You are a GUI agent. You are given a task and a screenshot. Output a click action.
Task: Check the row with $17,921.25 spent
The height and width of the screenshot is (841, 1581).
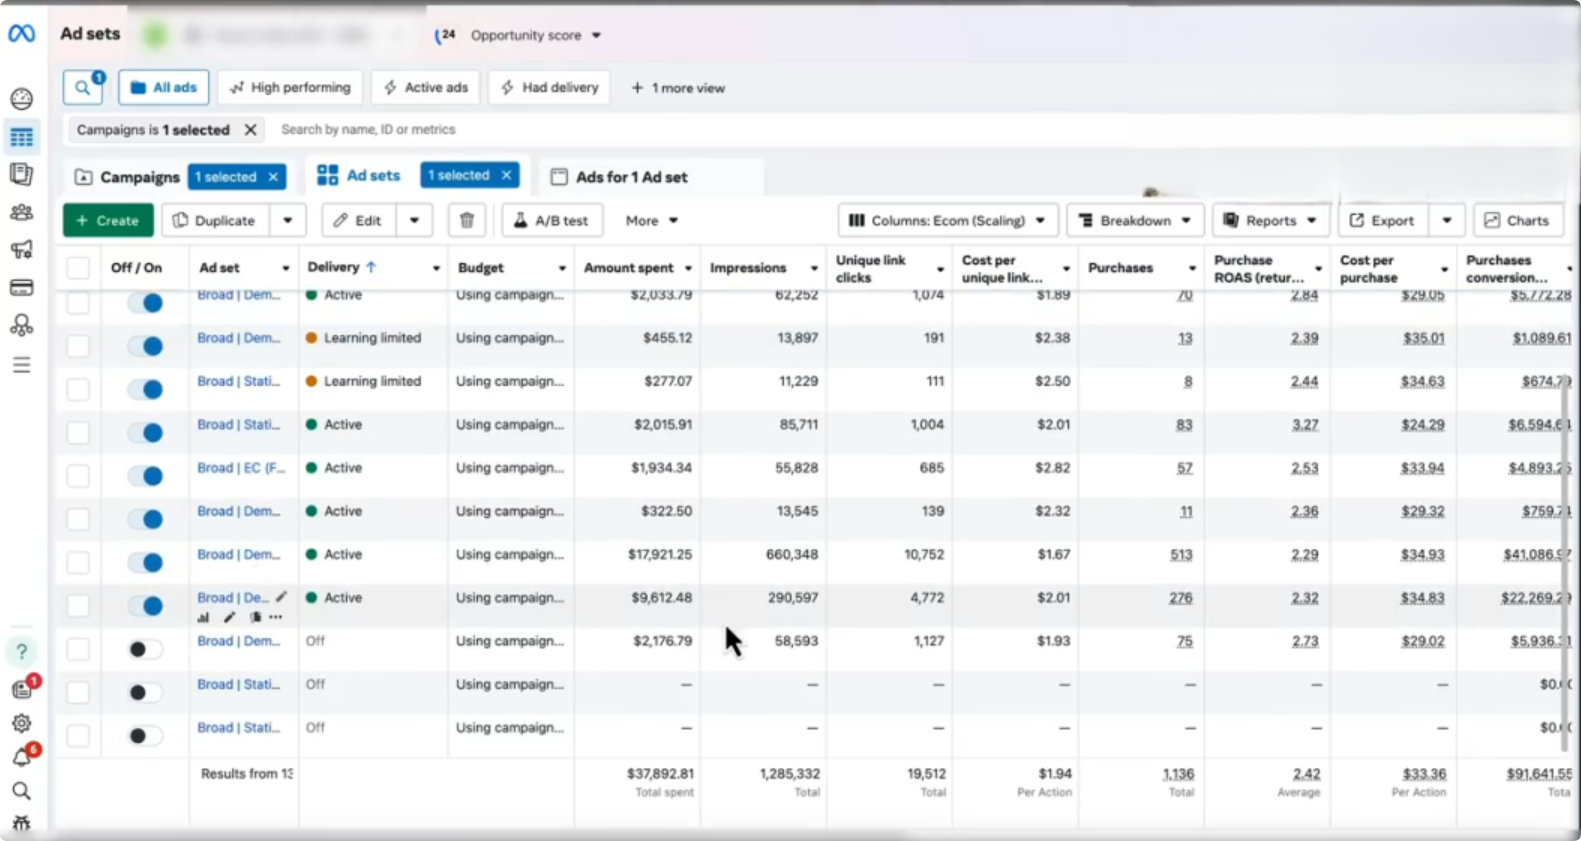tap(77, 563)
